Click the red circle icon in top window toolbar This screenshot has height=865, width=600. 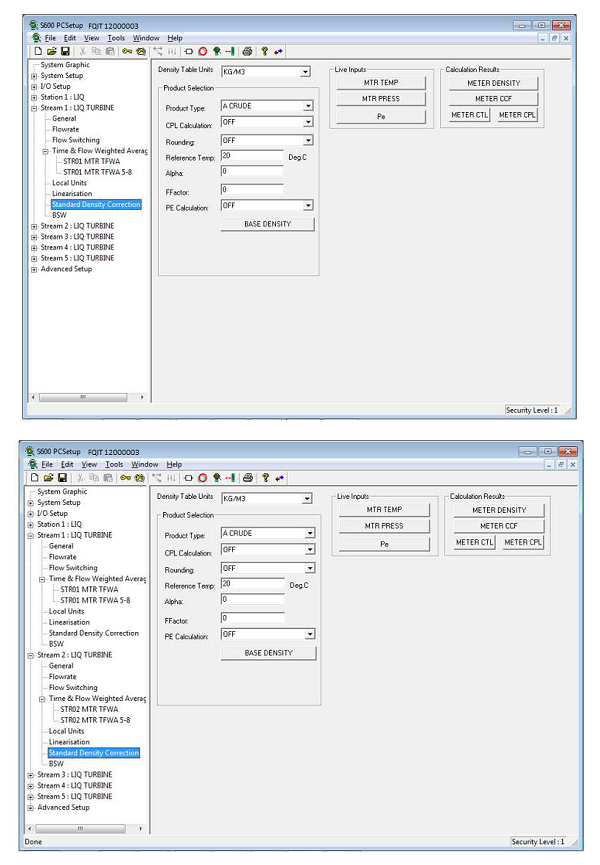click(x=203, y=51)
